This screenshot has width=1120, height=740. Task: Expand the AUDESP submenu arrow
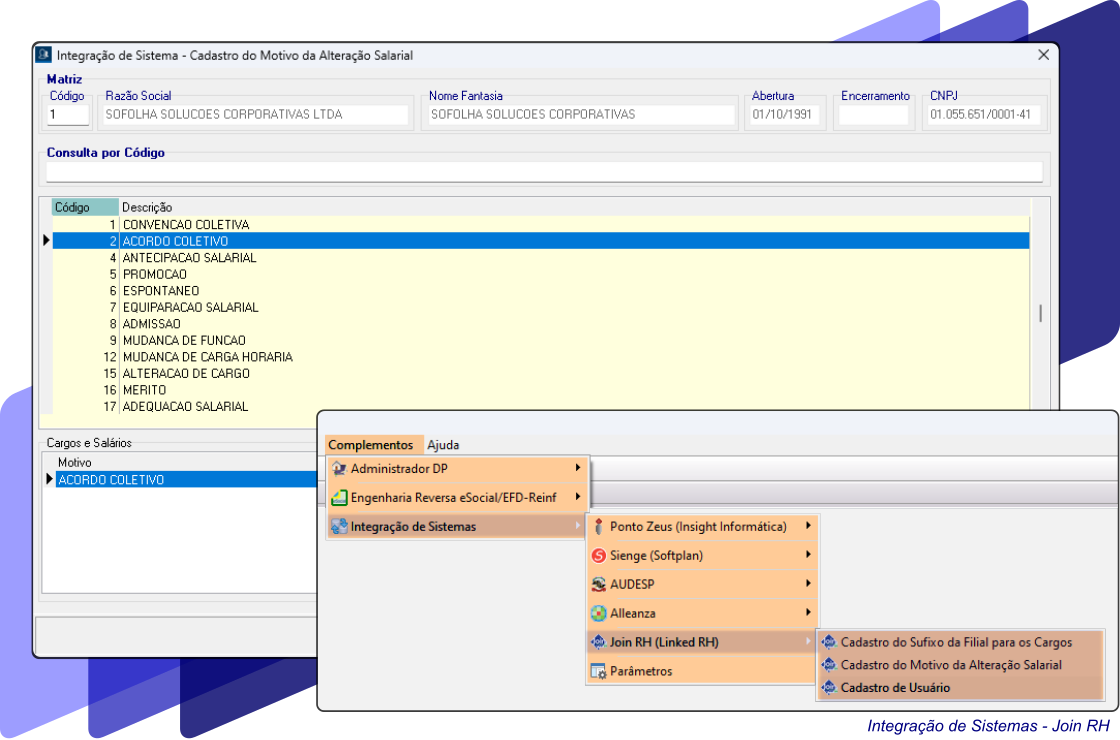click(x=807, y=584)
